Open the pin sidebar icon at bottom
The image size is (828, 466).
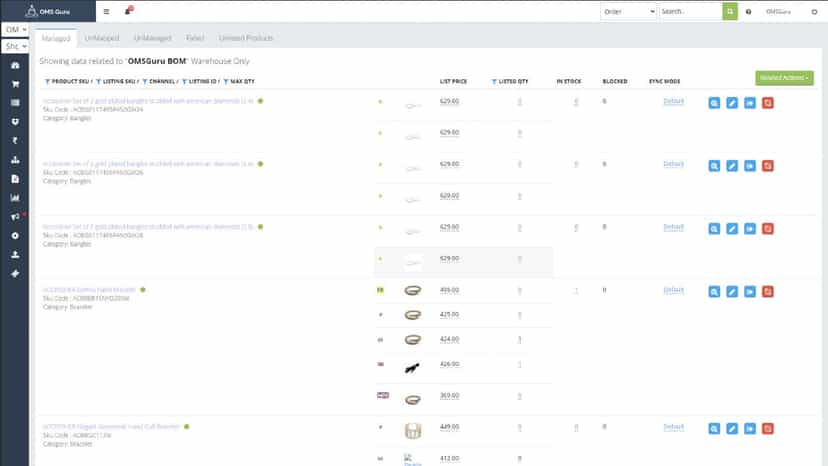15,274
